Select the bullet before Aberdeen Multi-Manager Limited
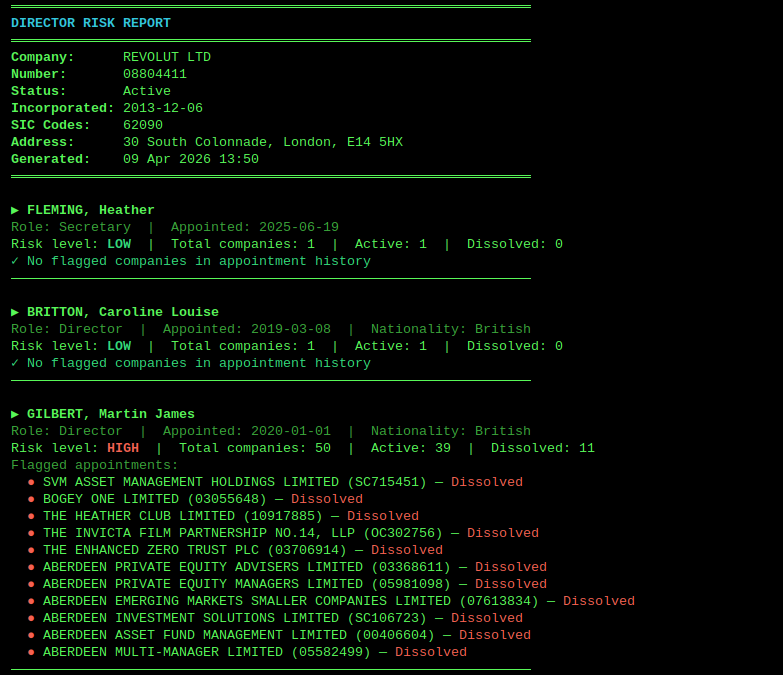 click(x=31, y=652)
